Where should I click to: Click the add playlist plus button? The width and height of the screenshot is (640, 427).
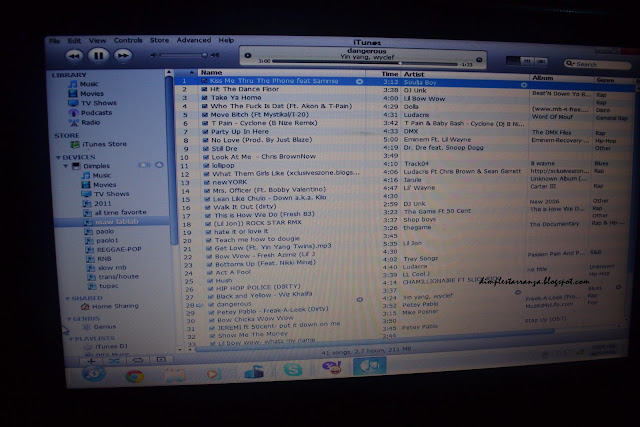click(91, 361)
